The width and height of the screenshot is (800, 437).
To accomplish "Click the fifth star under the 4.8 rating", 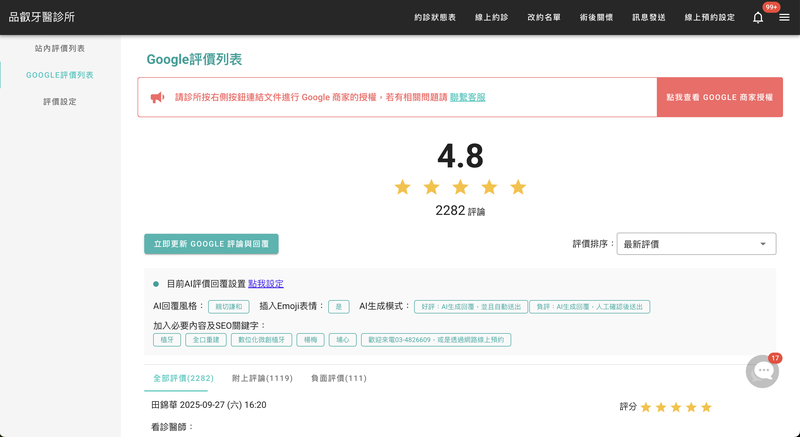I will click(517, 187).
